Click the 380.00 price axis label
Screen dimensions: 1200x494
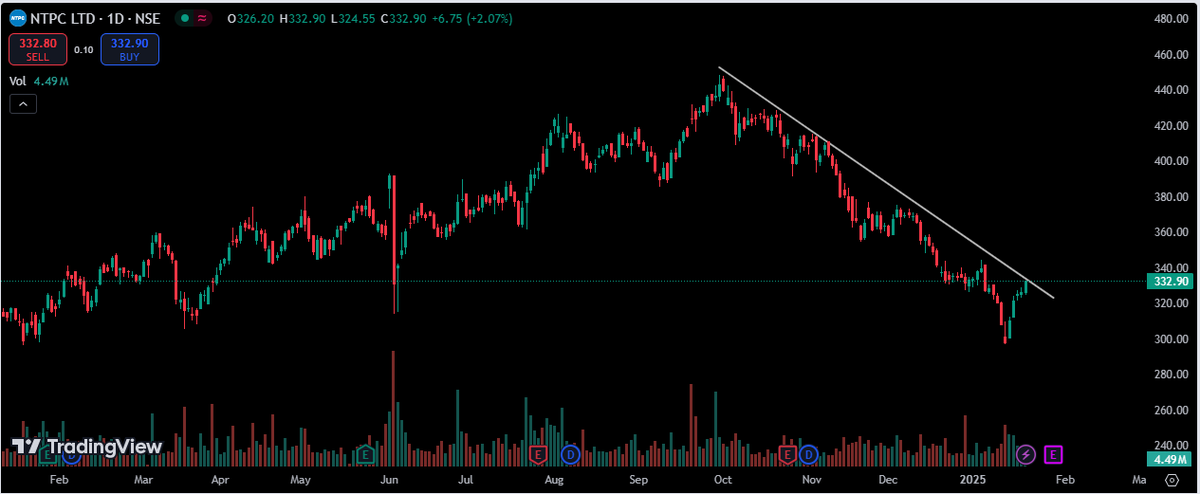(x=1169, y=197)
